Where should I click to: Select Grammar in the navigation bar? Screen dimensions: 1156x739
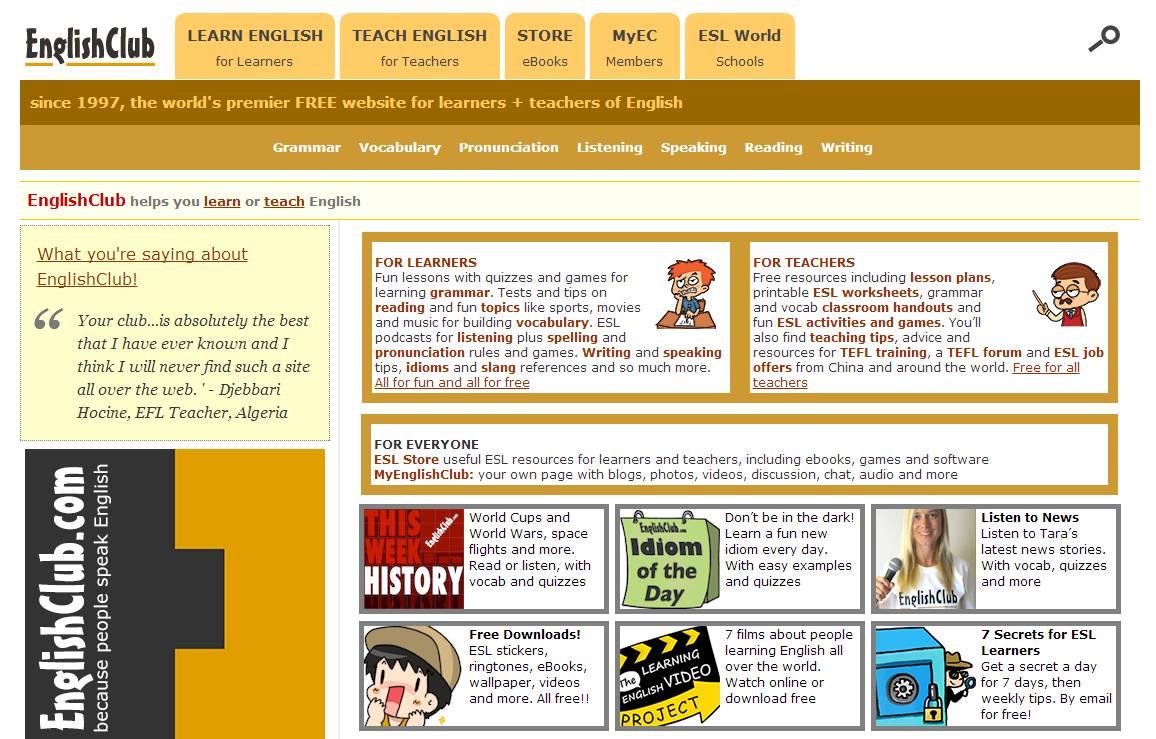point(307,147)
